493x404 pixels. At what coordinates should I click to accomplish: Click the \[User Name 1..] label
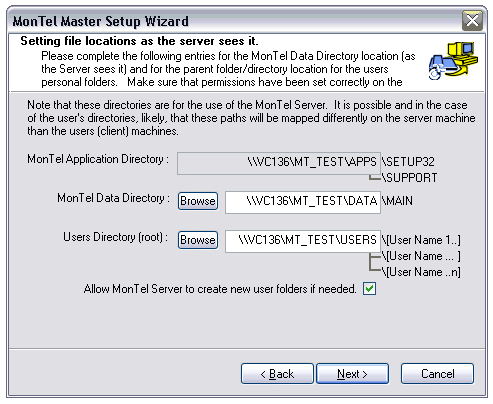pyautogui.click(x=421, y=240)
